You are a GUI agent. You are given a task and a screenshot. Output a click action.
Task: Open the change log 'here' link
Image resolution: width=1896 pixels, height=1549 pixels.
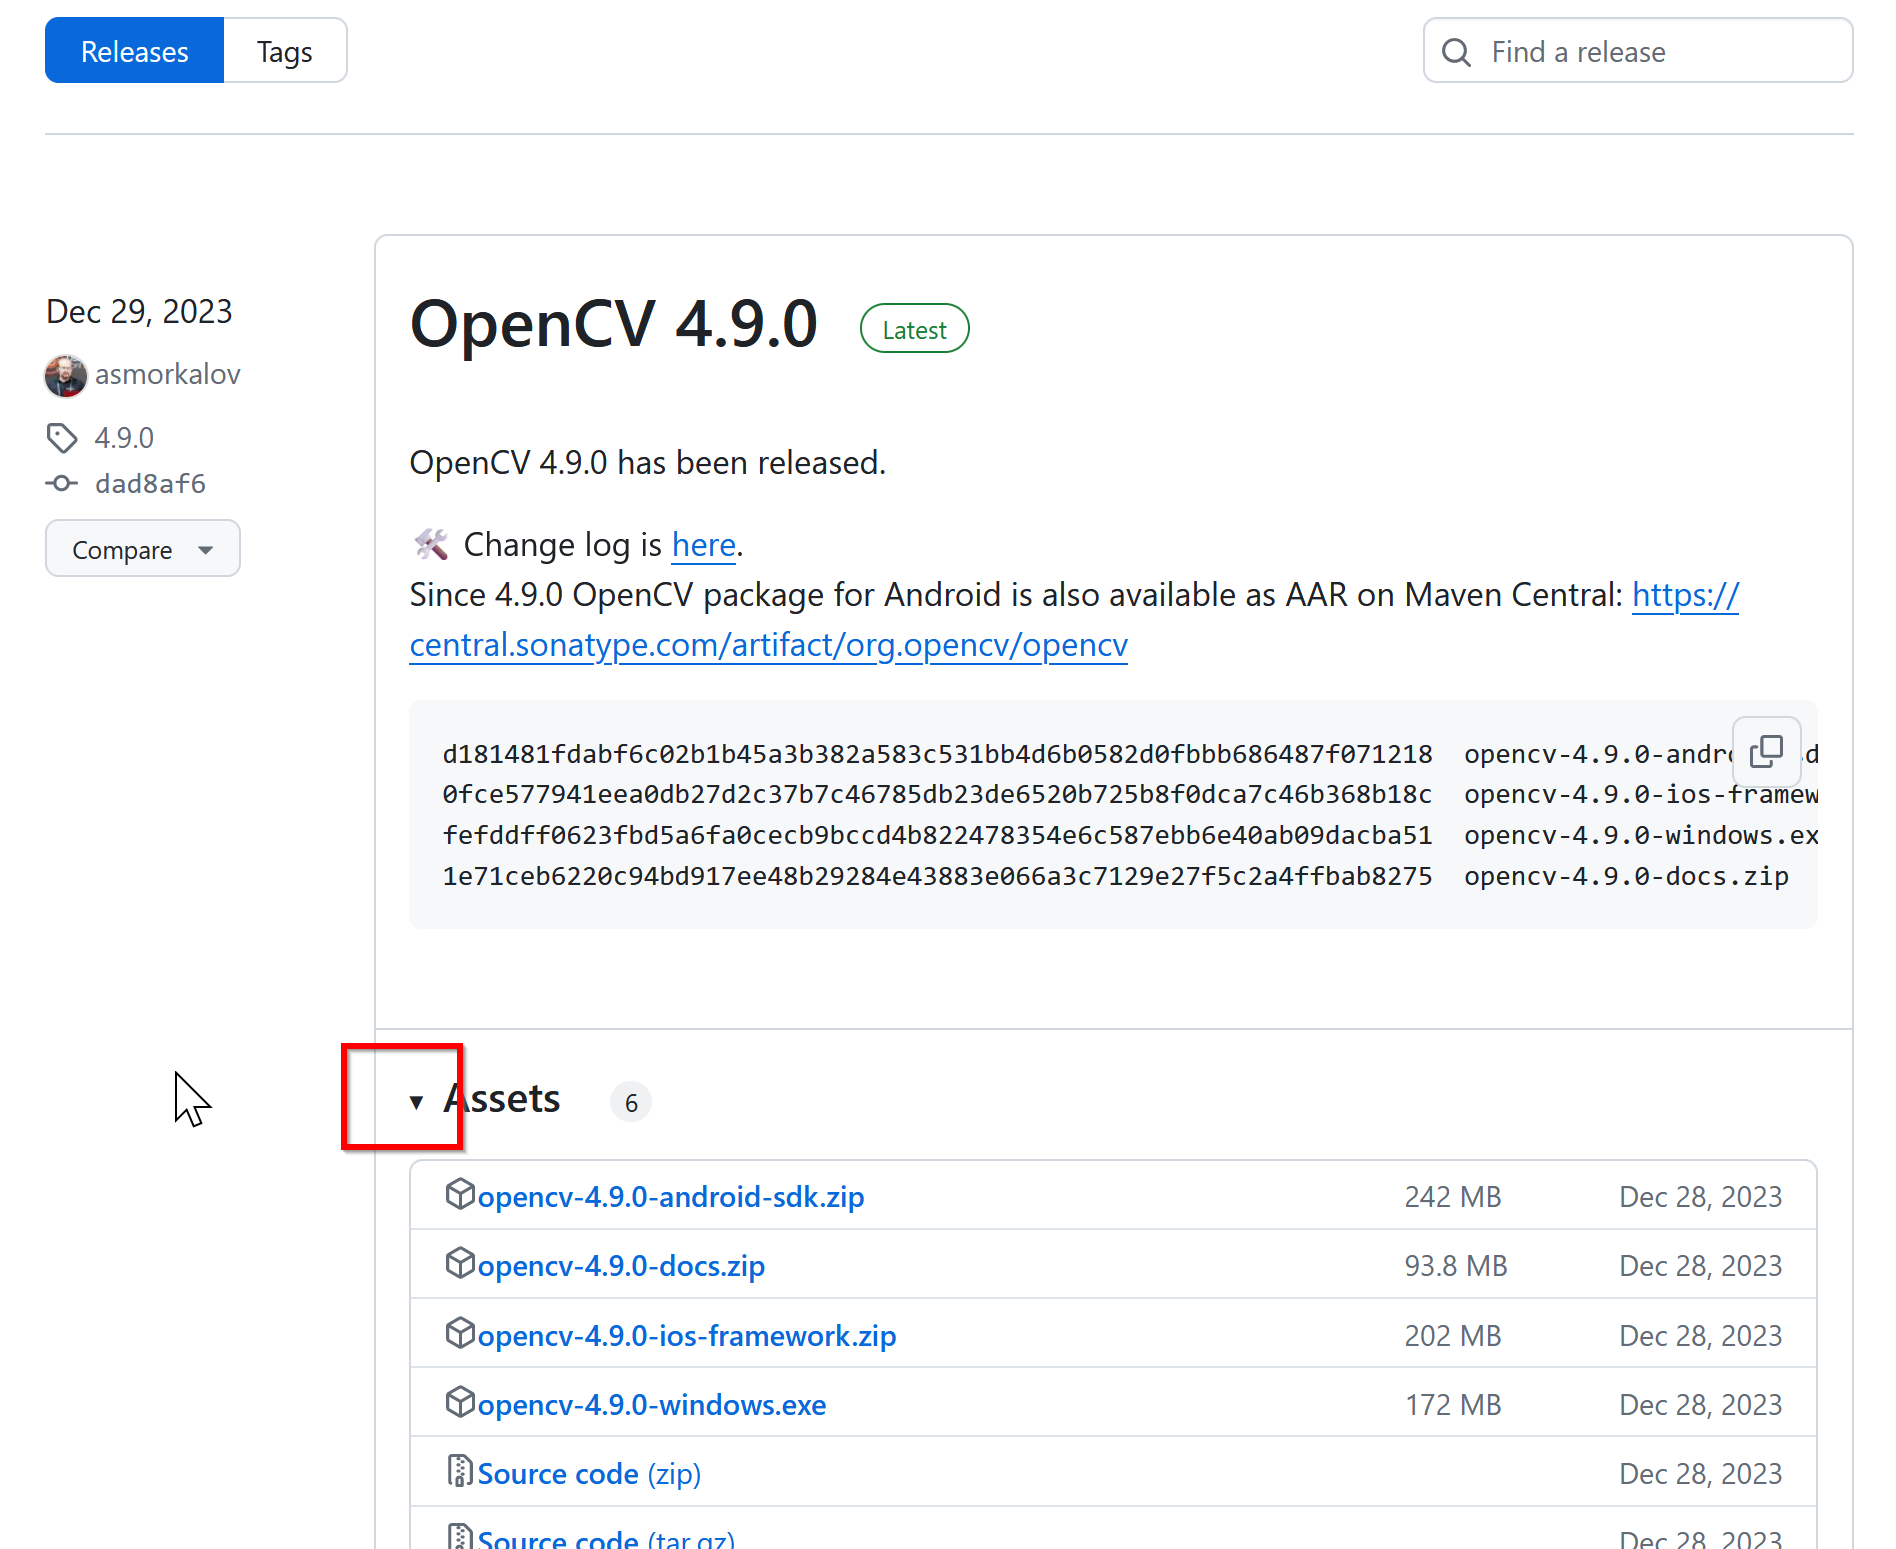tap(704, 545)
